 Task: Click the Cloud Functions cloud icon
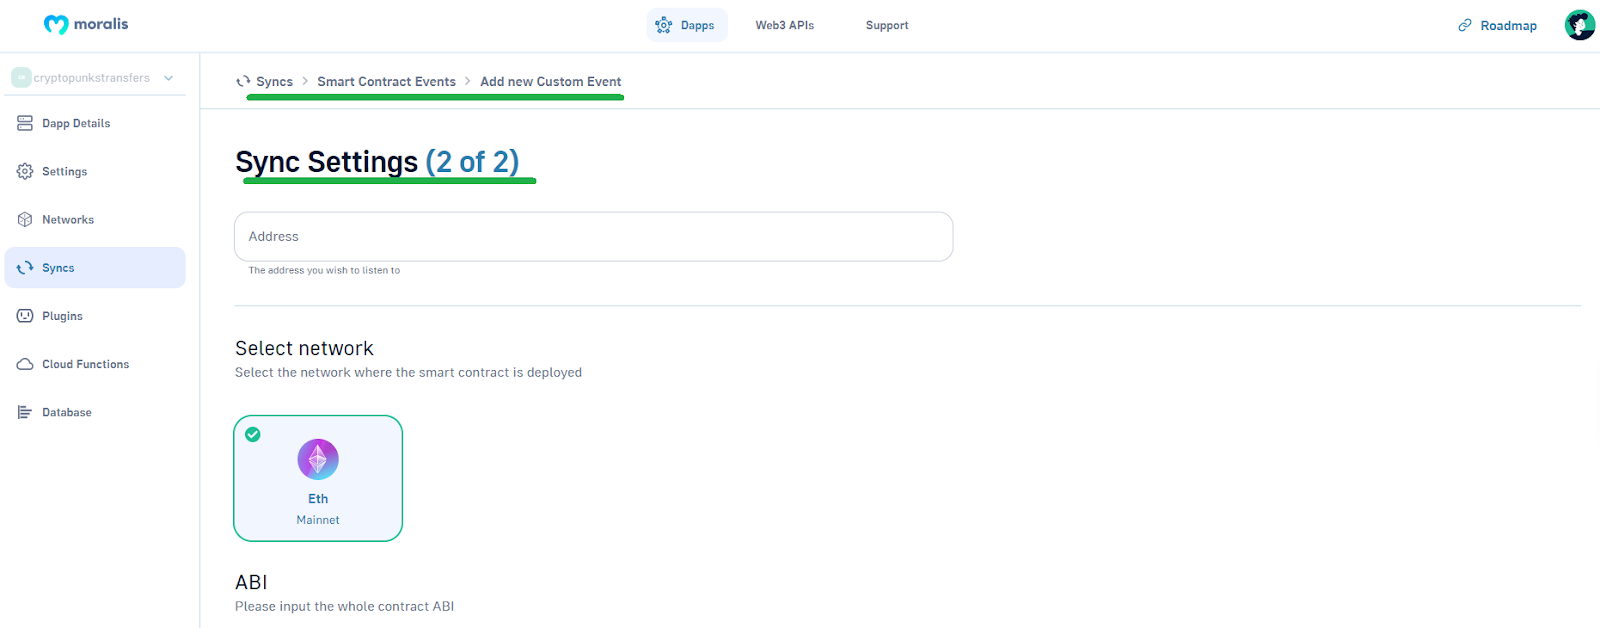click(x=25, y=364)
